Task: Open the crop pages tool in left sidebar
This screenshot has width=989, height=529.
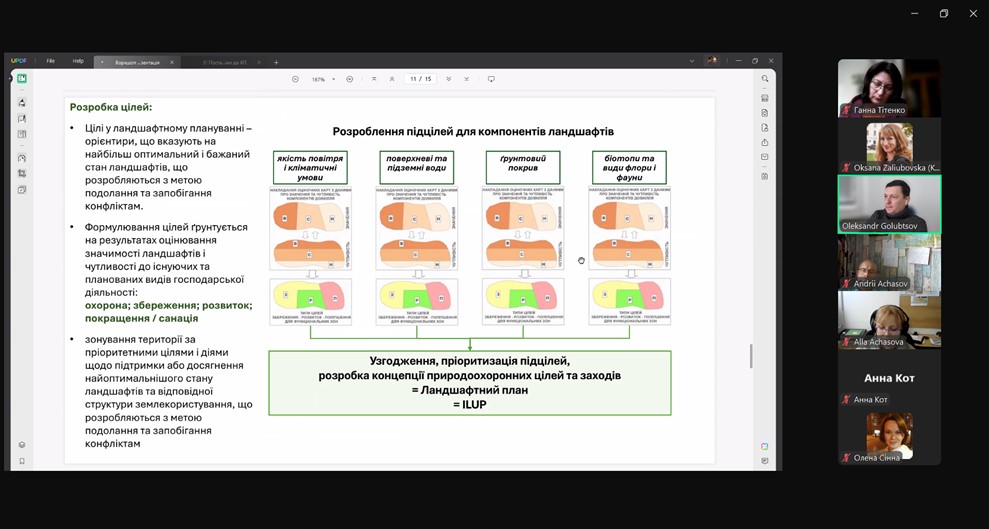Action: (21, 173)
